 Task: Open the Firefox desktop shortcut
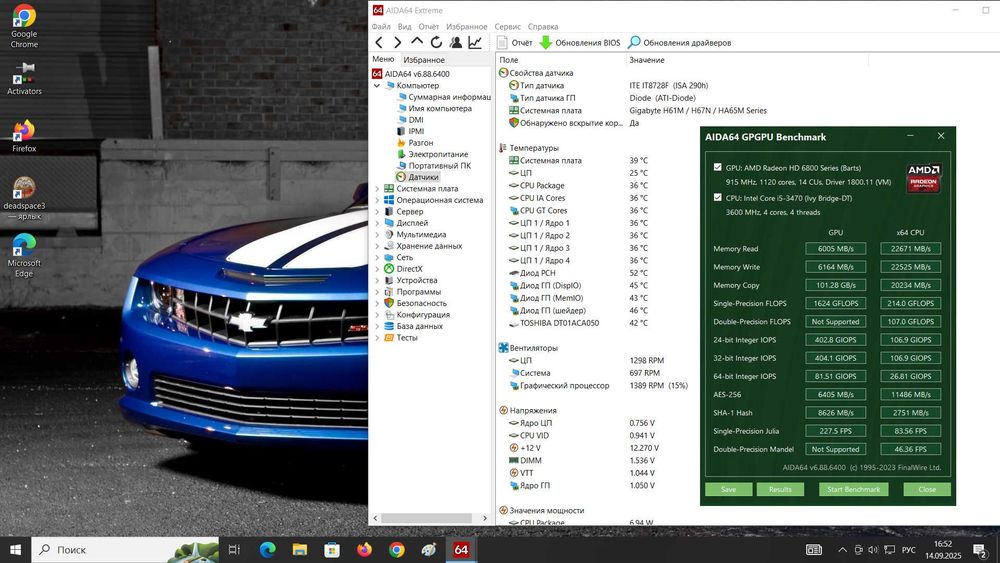point(24,136)
